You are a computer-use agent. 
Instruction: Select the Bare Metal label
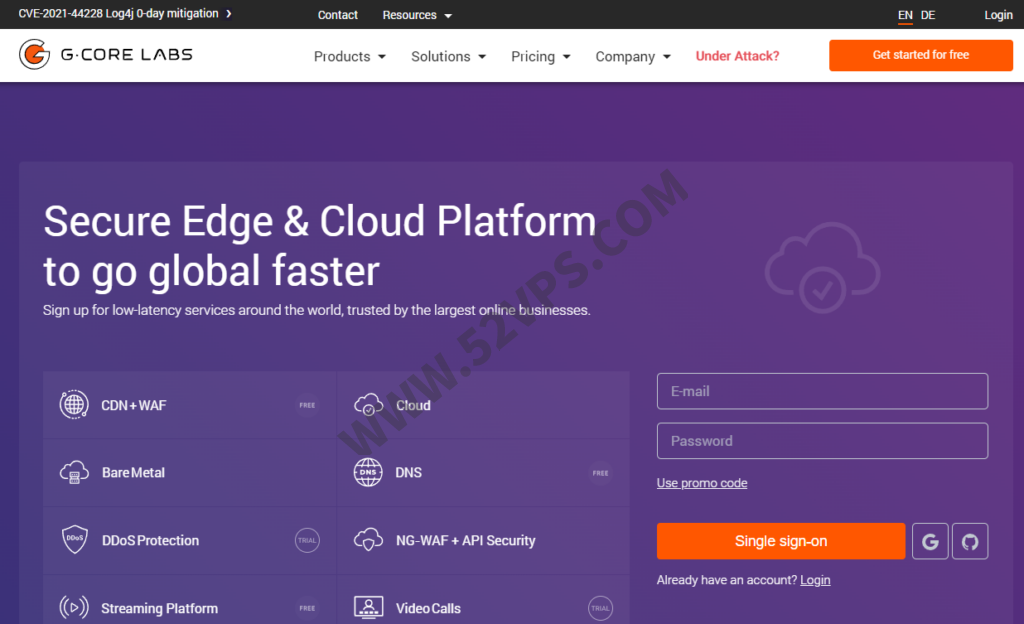[x=133, y=473]
